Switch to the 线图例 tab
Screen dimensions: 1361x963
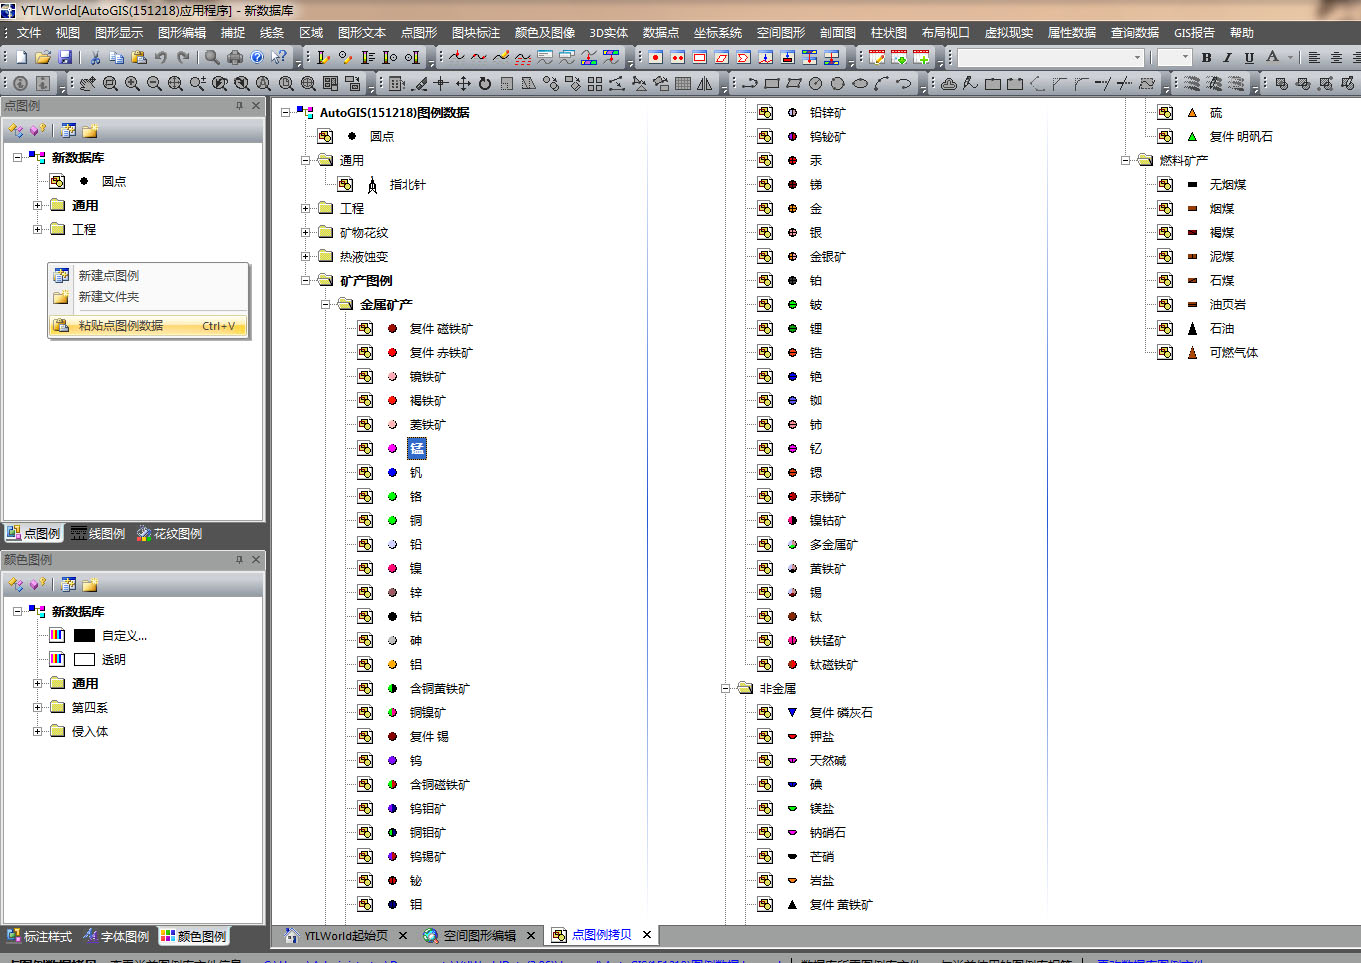click(x=99, y=534)
